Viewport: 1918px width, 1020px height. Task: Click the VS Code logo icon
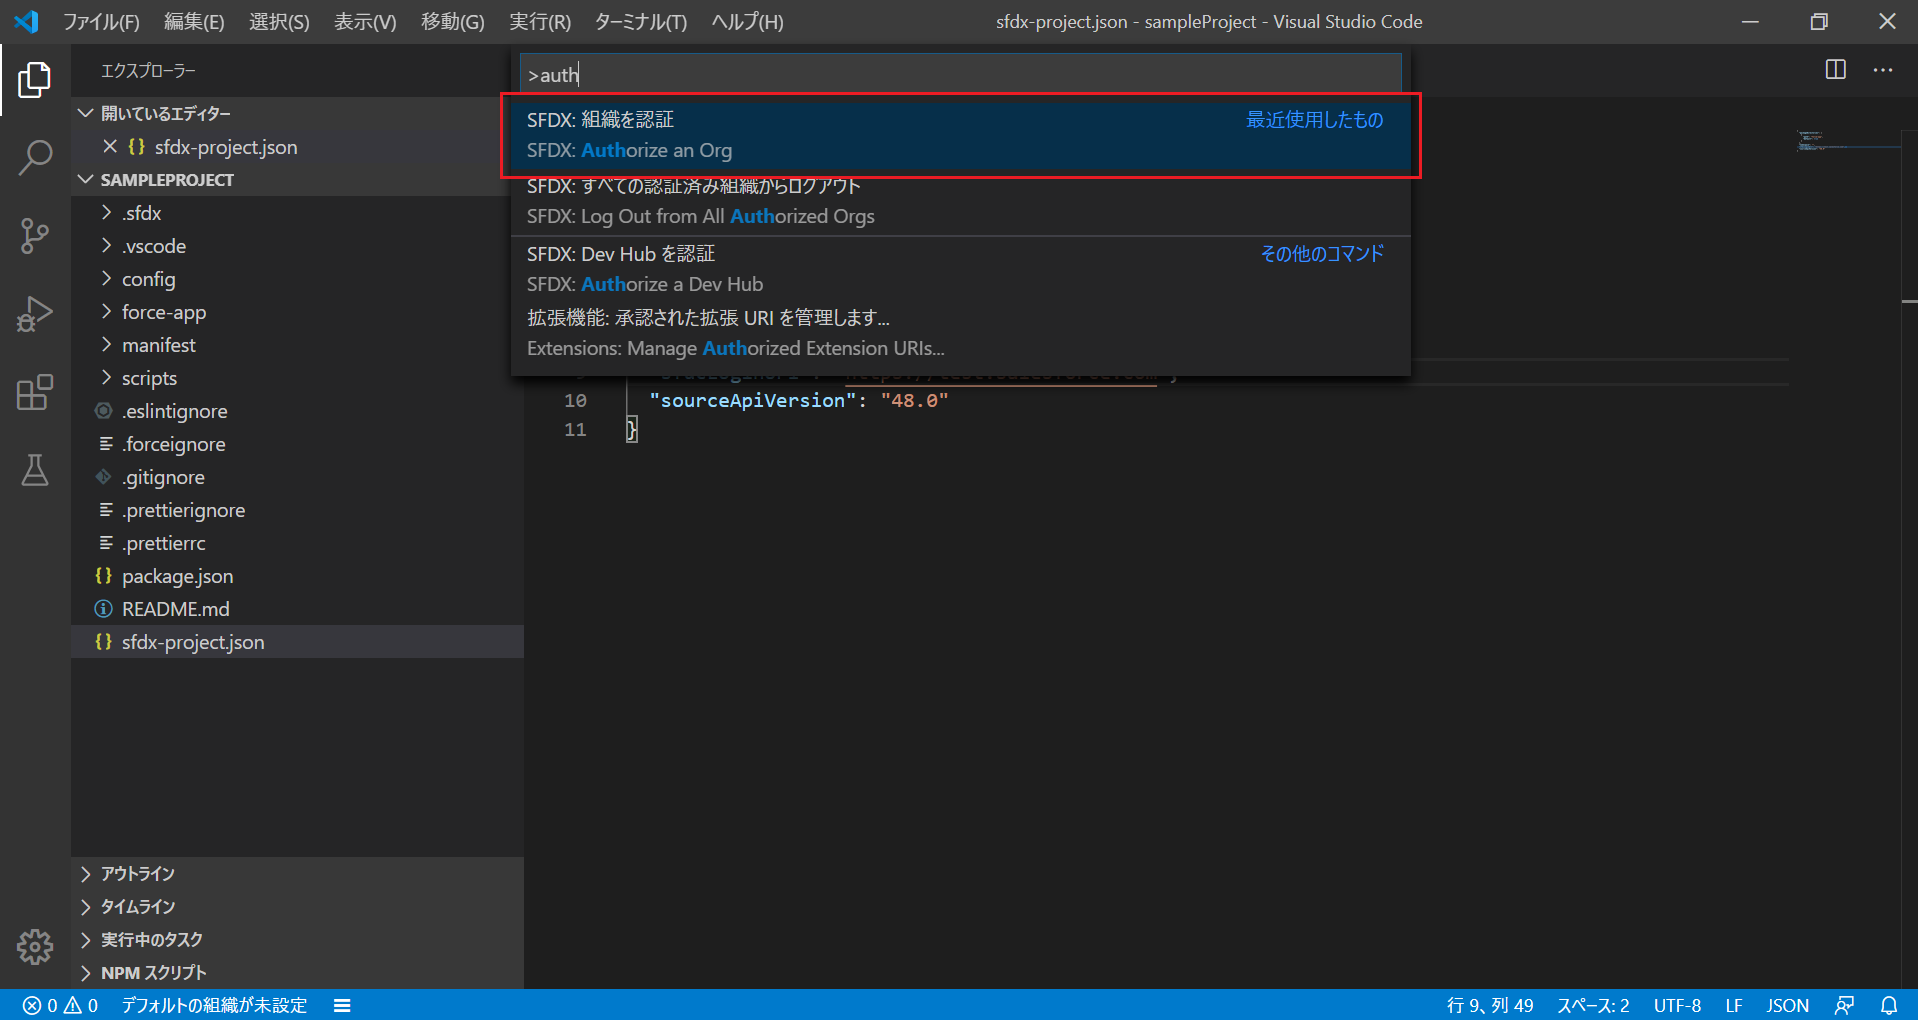pyautogui.click(x=27, y=21)
